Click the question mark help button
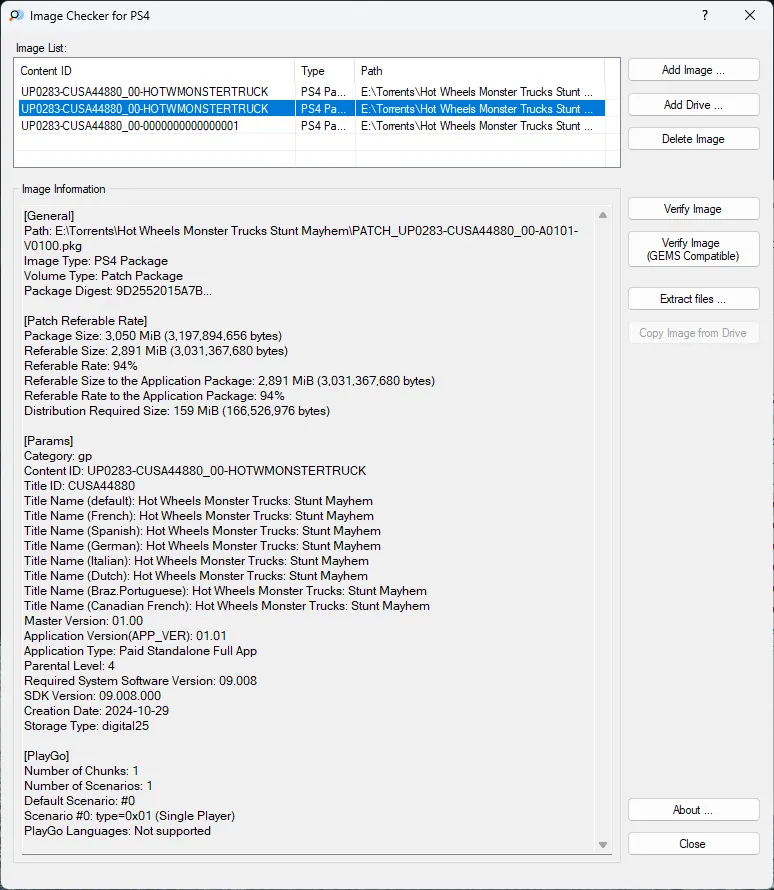Viewport: 774px width, 890px height. pos(705,15)
